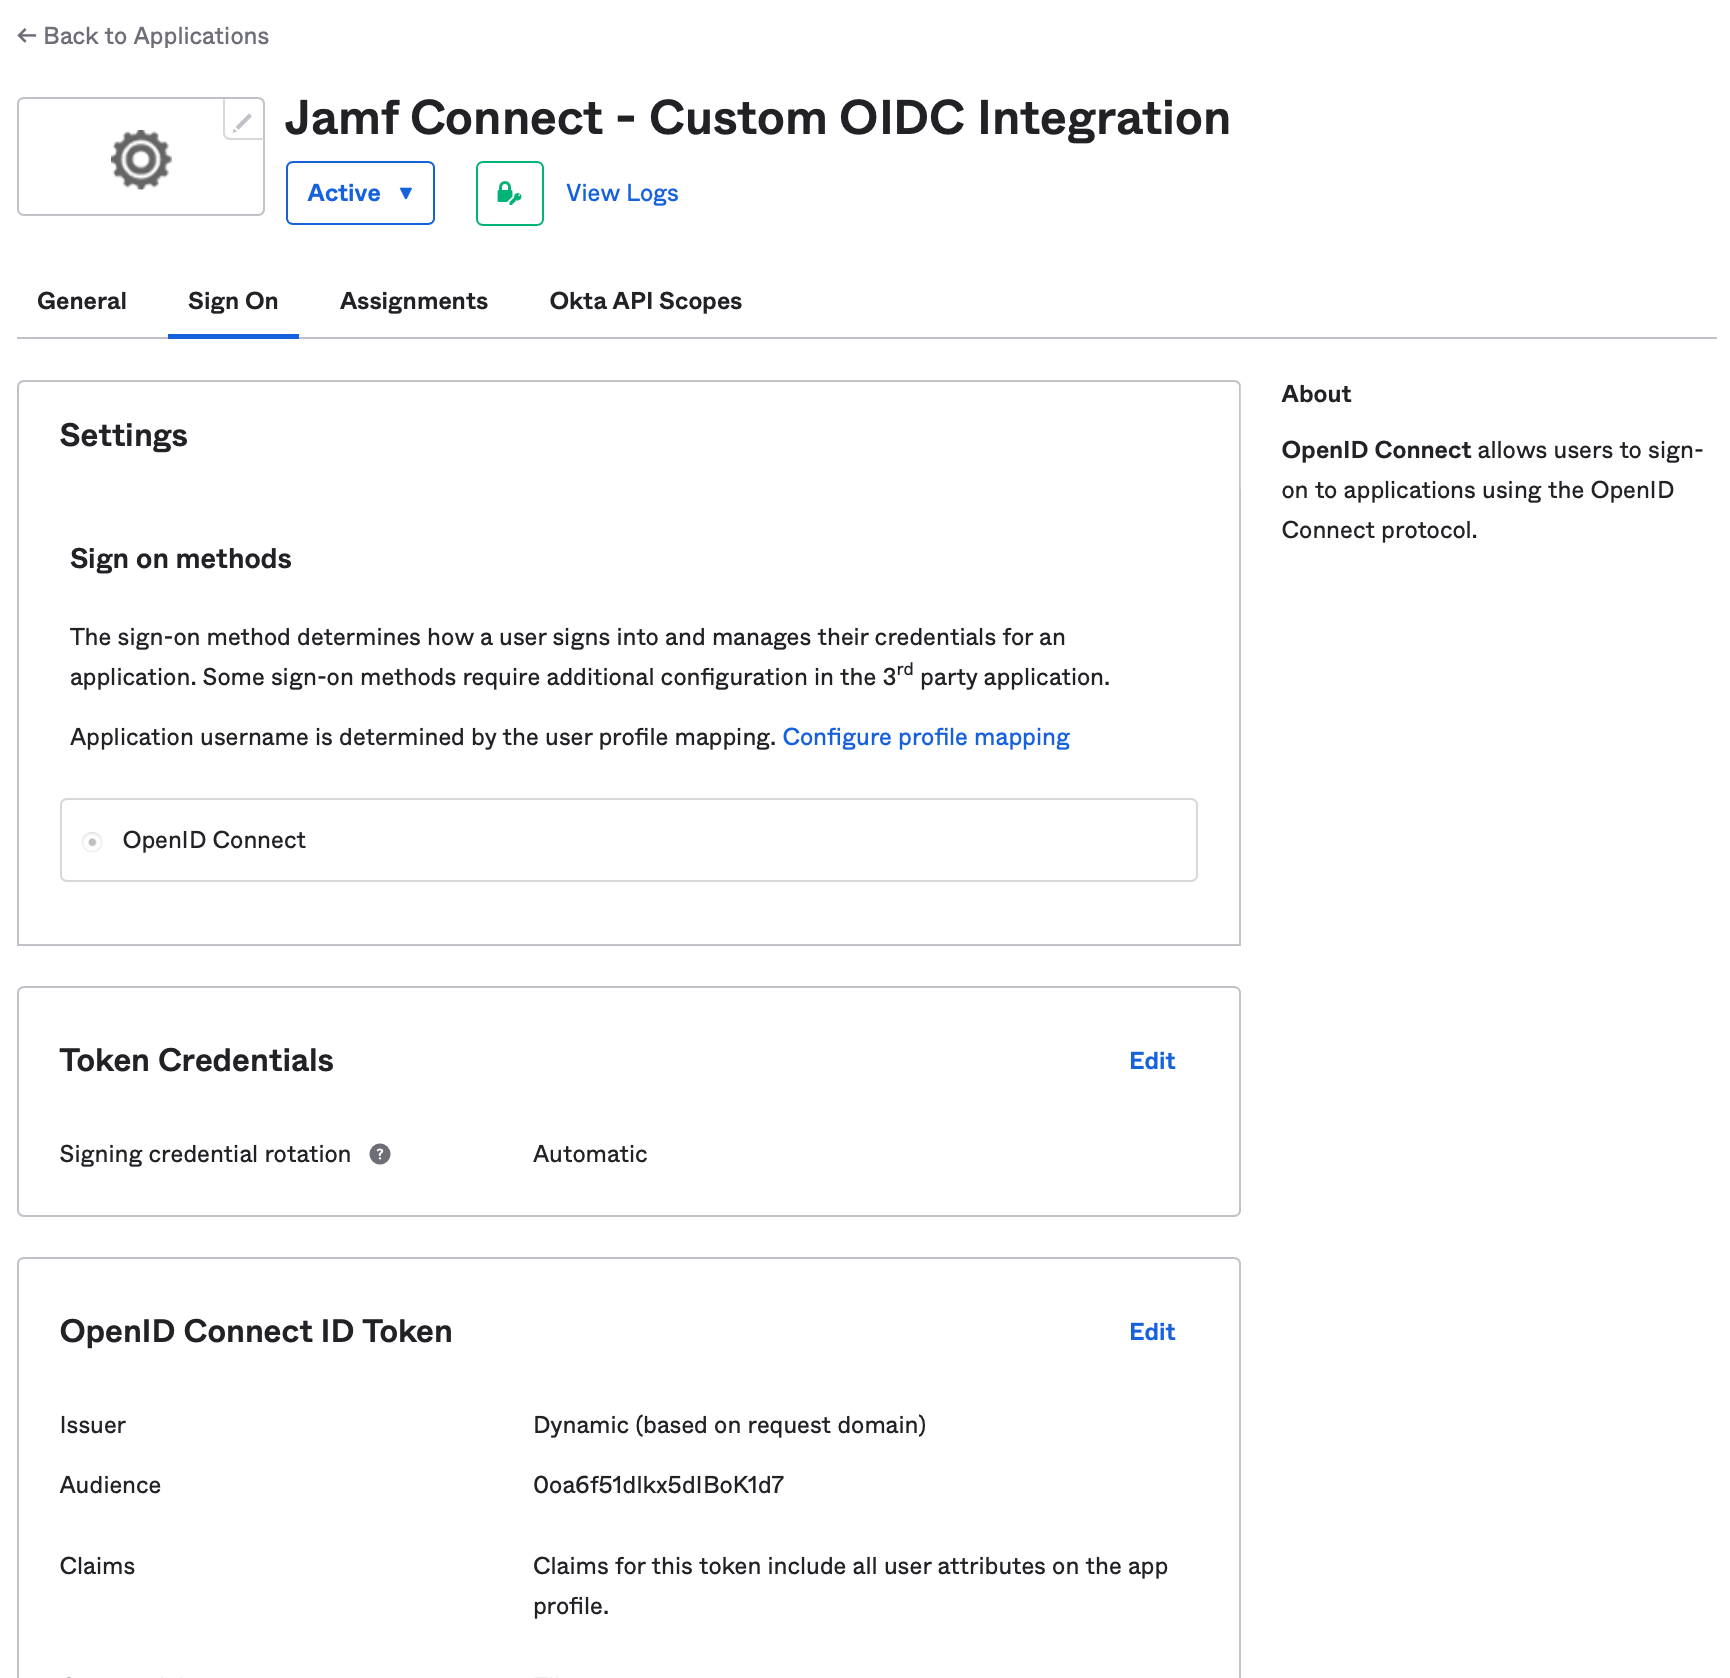Switch to the Assignments tab
This screenshot has height=1678, width=1730.
click(414, 301)
